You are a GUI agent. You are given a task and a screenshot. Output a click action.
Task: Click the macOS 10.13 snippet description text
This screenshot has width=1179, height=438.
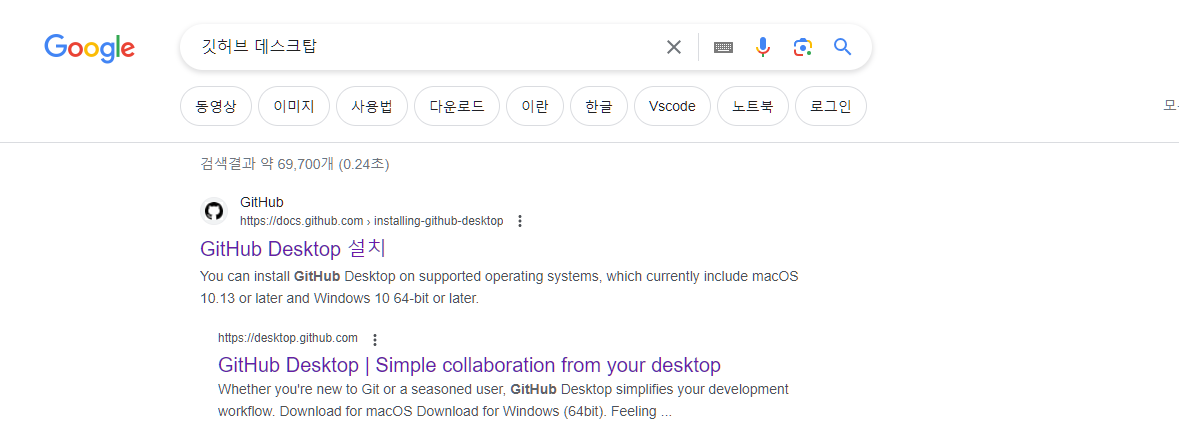499,287
